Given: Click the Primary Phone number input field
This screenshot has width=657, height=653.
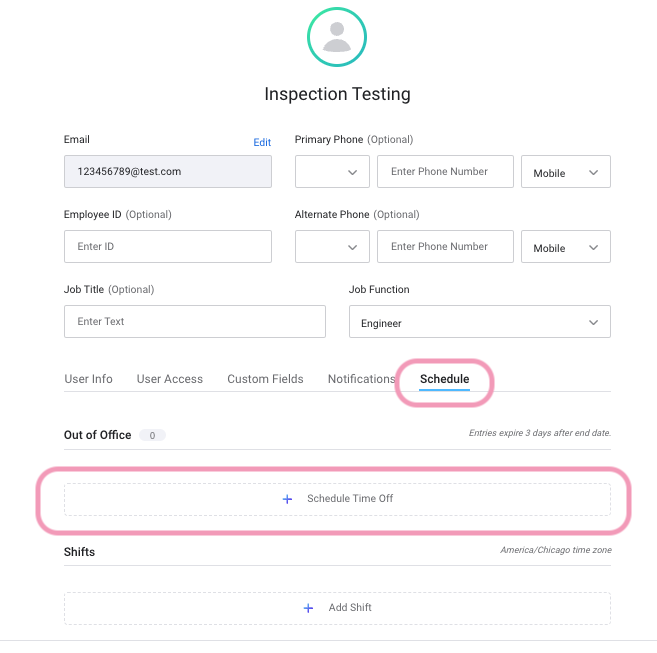Looking at the screenshot, I should point(445,171).
